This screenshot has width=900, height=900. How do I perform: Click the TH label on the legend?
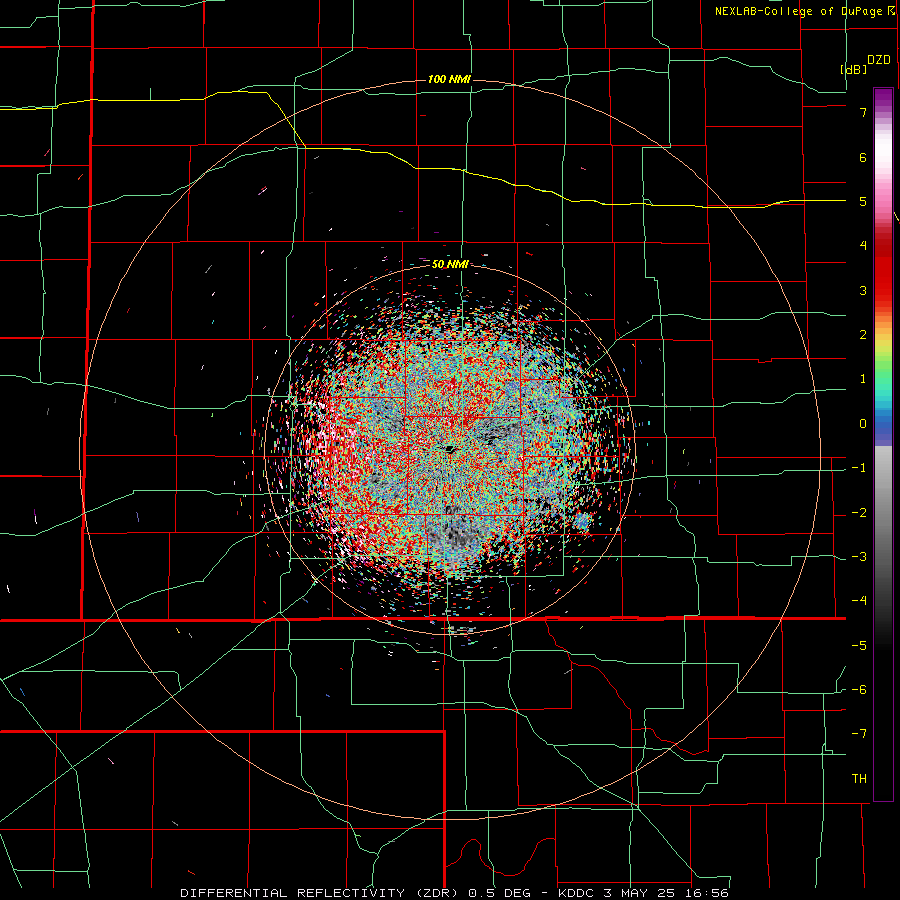tap(859, 778)
